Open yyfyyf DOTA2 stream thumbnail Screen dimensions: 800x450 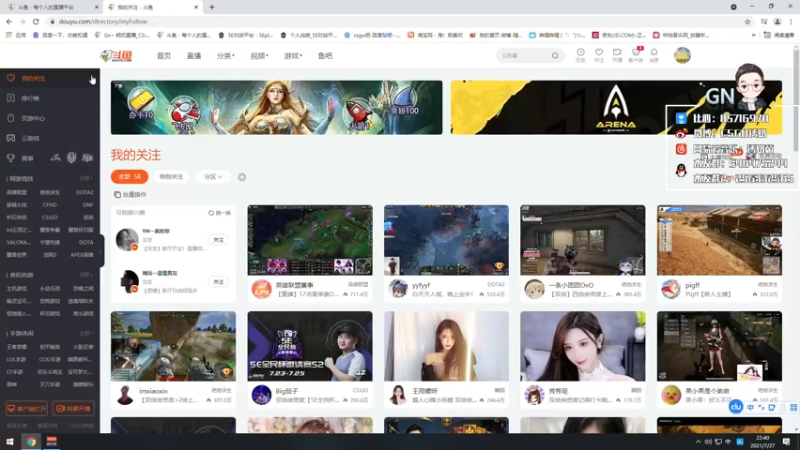pyautogui.click(x=446, y=240)
